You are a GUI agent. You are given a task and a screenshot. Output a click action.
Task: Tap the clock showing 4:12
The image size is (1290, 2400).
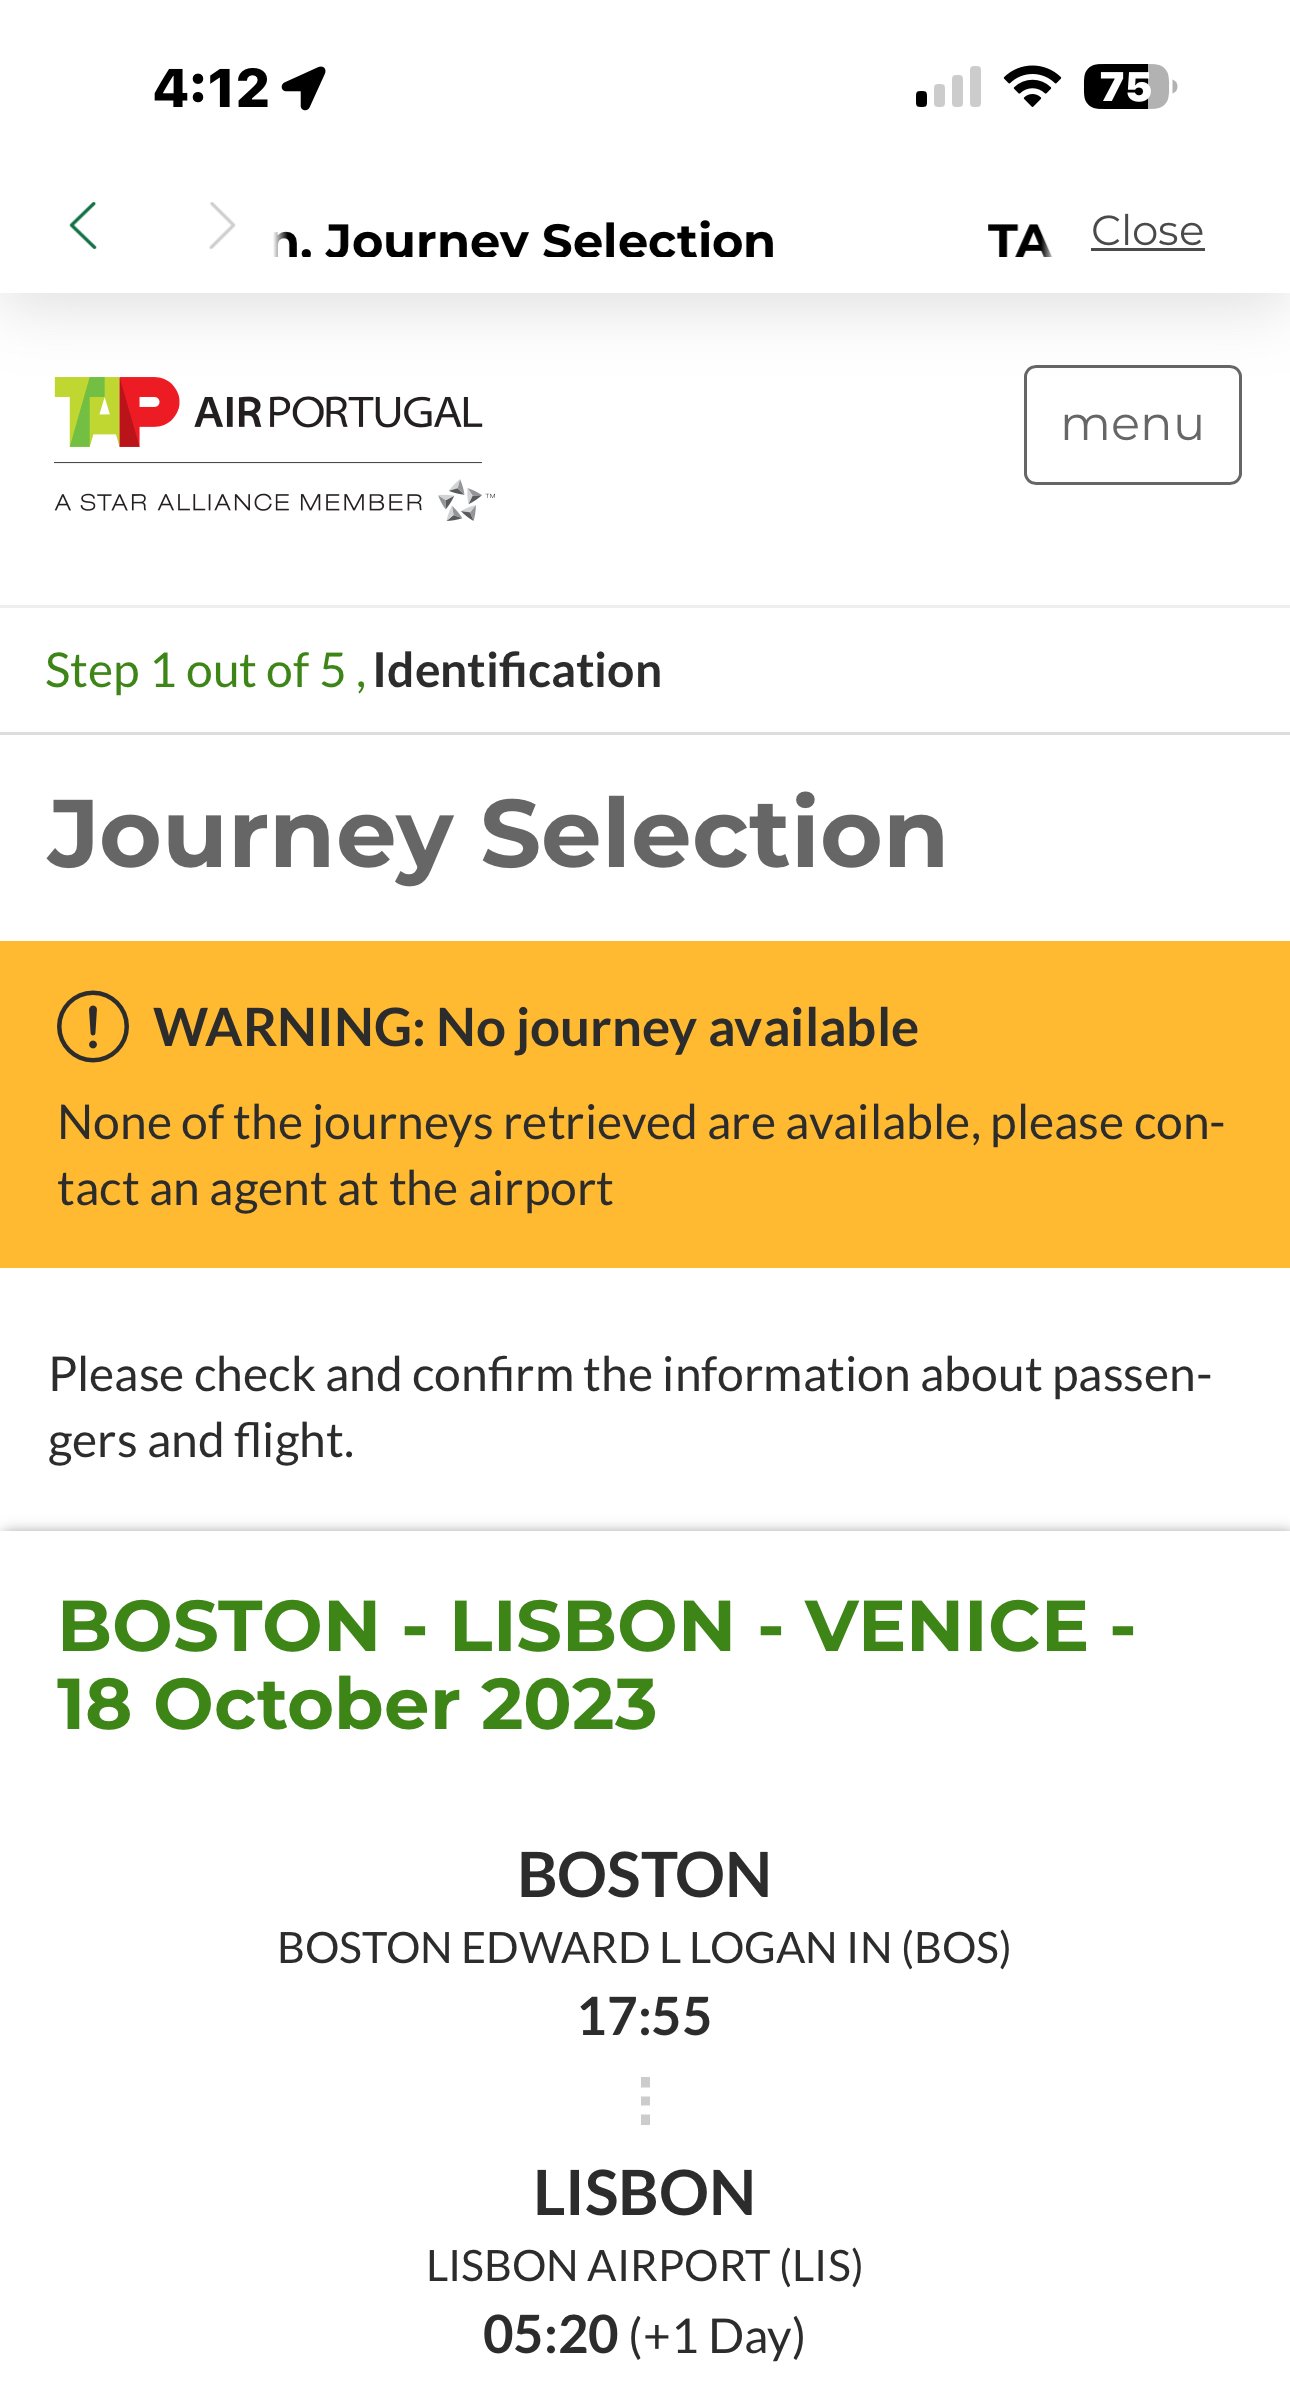212,89
